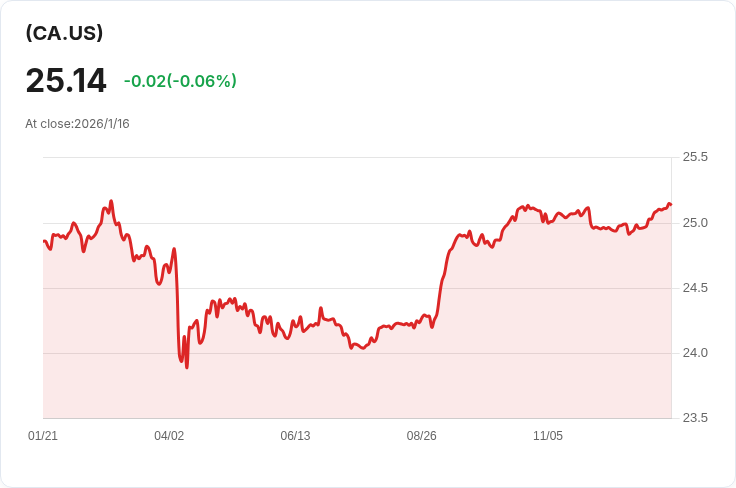Click the At close:2026/1/16 date text
Screen dimensions: 736x488
[x=77, y=124]
